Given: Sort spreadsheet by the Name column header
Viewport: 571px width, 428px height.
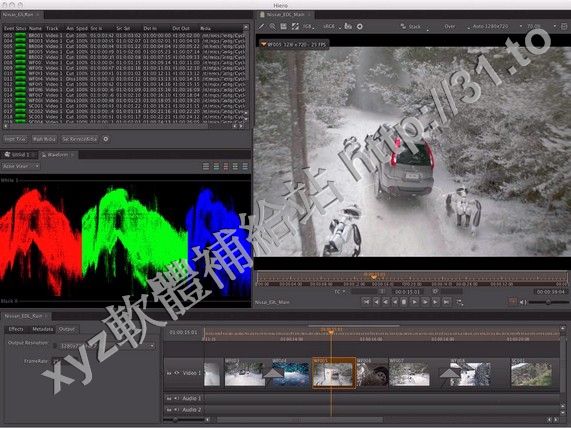Looking at the screenshot, I should coord(35,28).
